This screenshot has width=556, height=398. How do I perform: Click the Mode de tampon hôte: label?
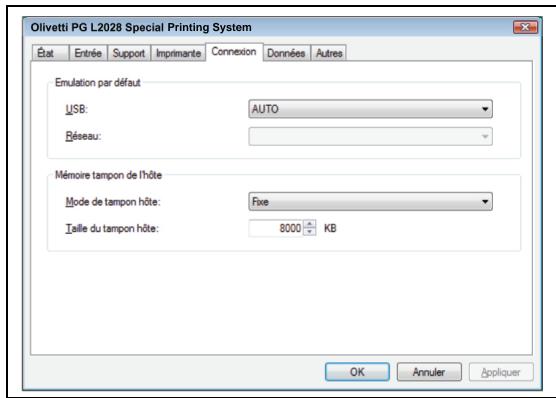pyautogui.click(x=113, y=201)
